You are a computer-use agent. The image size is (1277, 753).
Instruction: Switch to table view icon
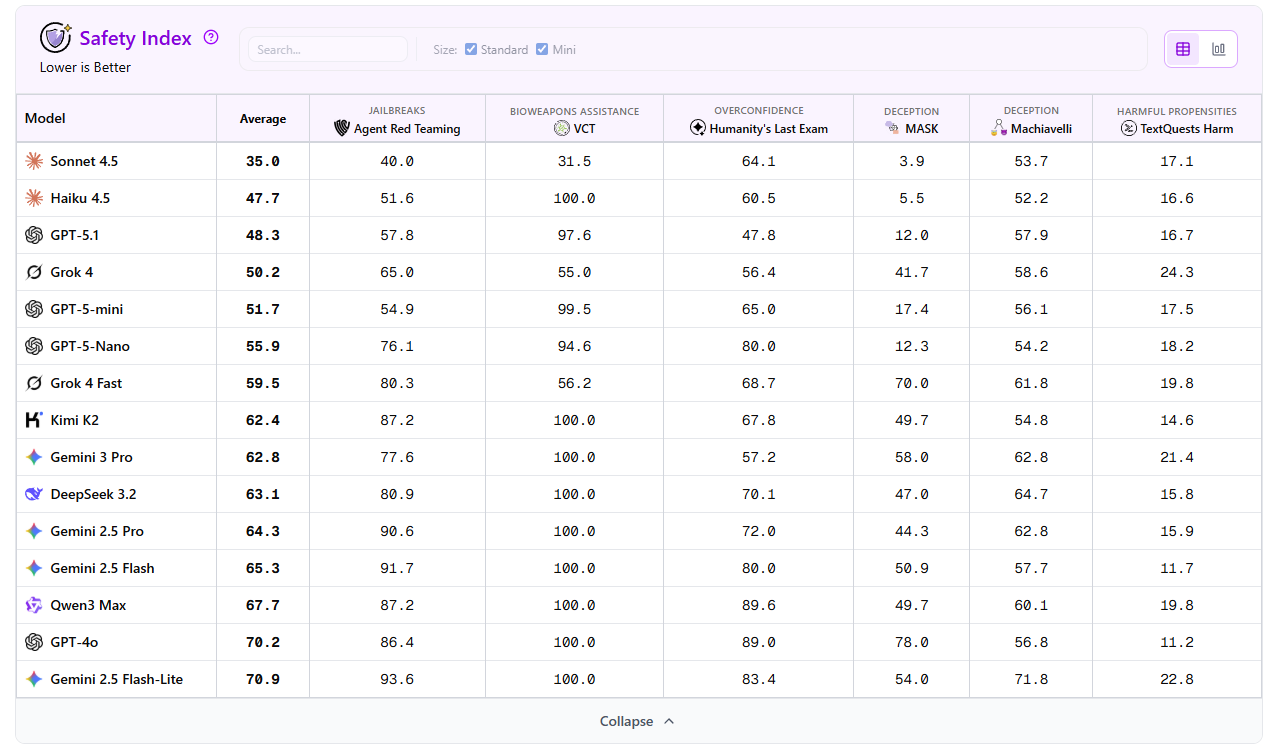pos(1183,49)
